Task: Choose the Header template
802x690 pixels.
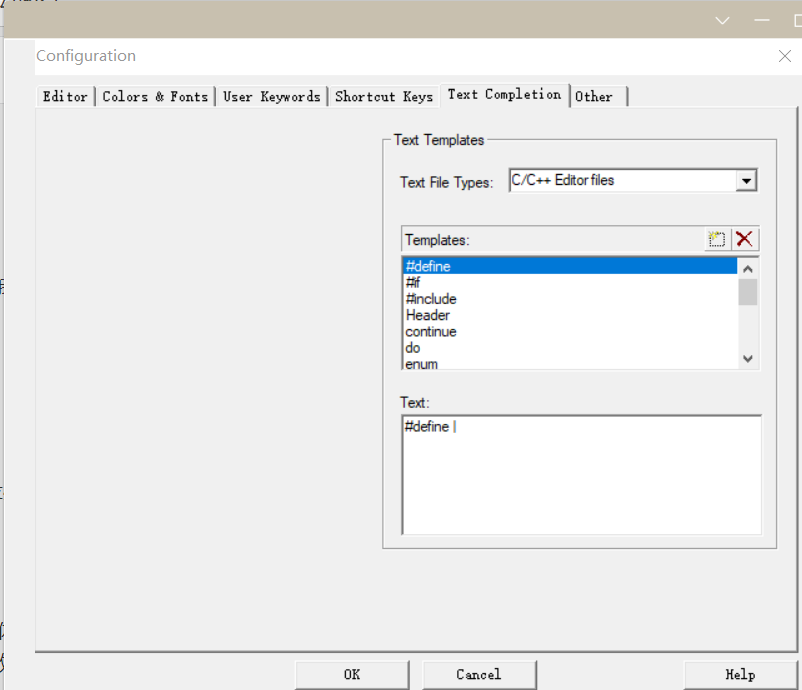Action: (570, 315)
